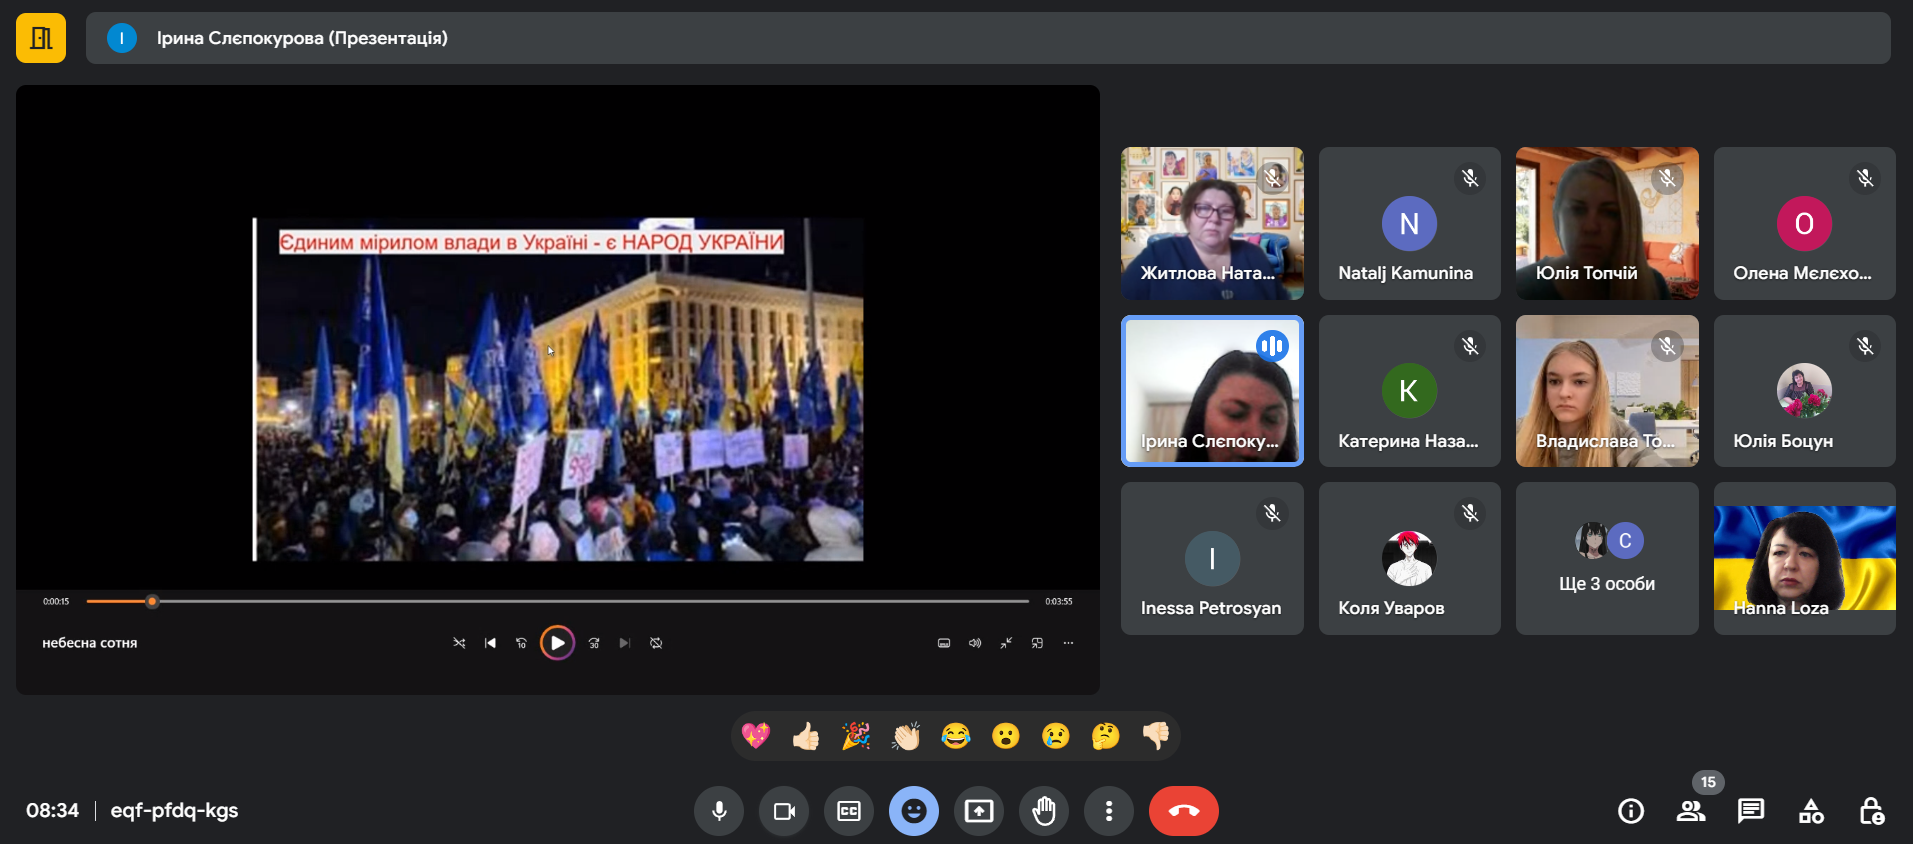Expand the 'Ще 3 особи' tile
The image size is (1913, 844).
[1607, 559]
